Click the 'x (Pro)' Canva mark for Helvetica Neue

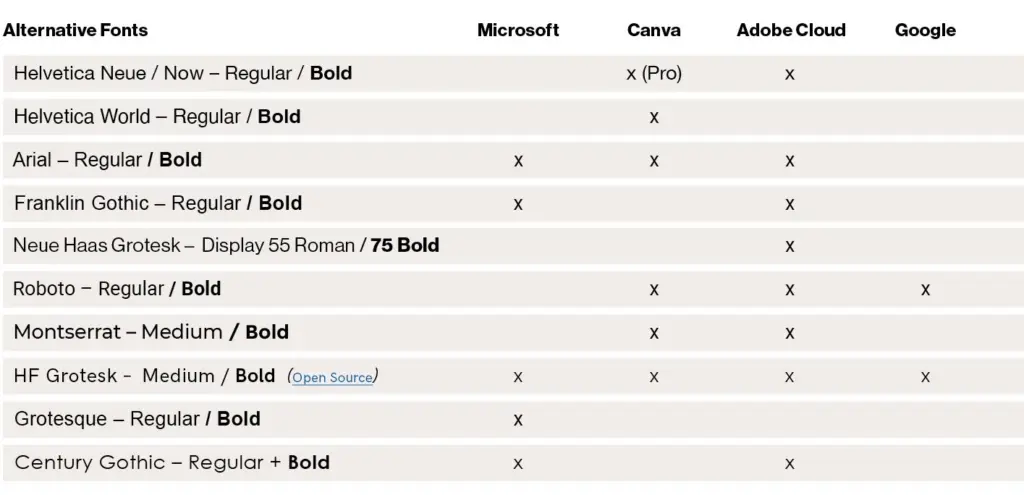pyautogui.click(x=654, y=74)
